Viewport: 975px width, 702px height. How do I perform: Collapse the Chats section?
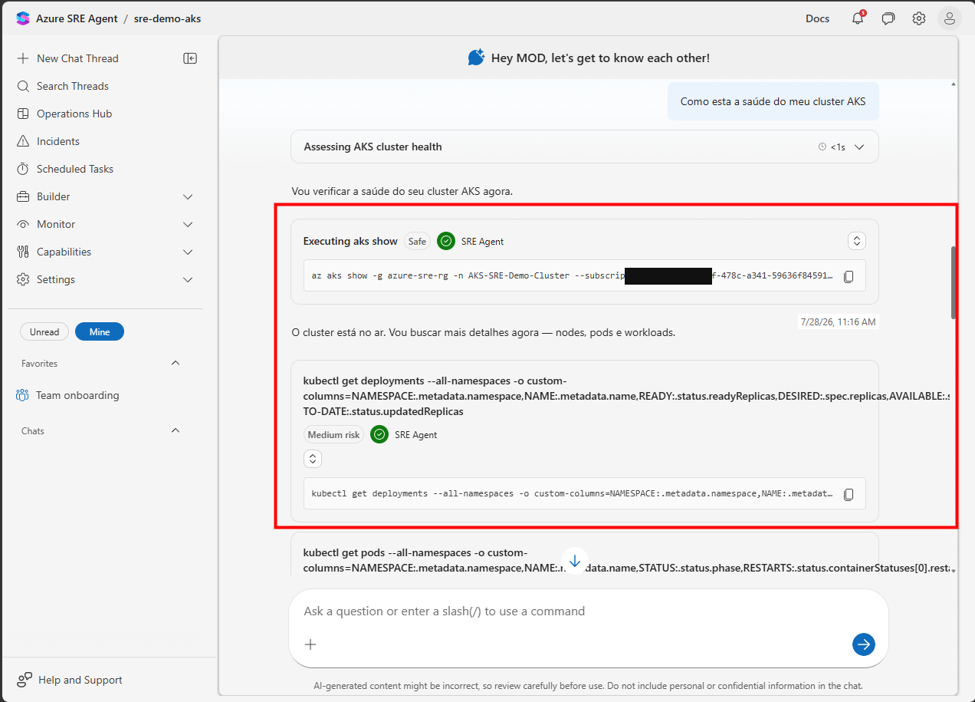175,430
